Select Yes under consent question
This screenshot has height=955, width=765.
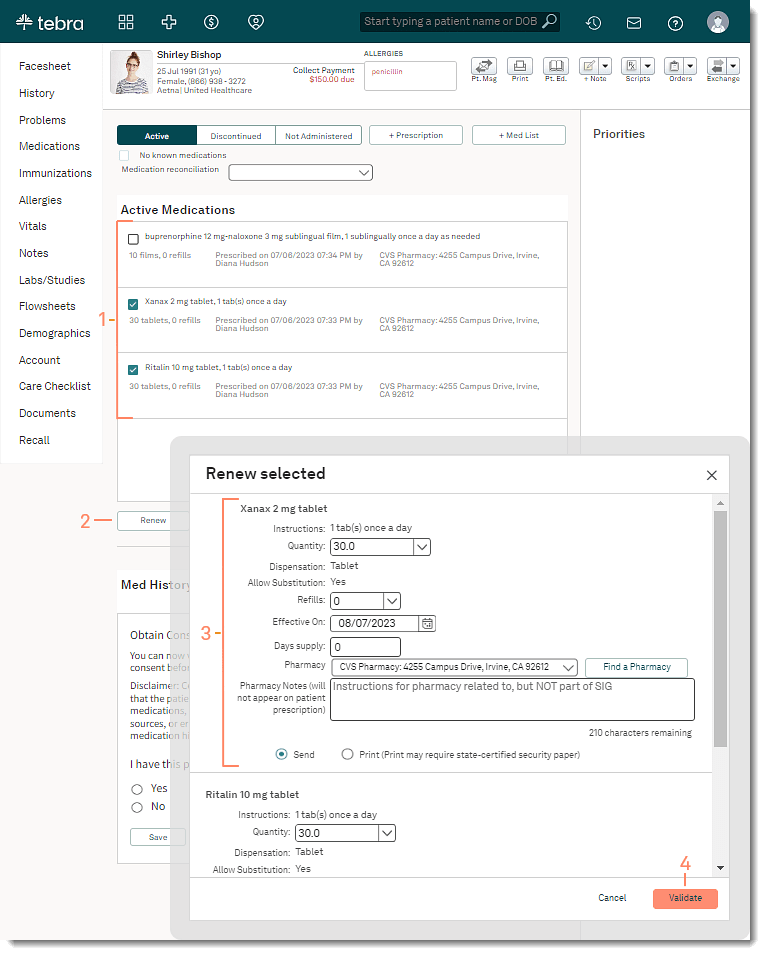(137, 789)
